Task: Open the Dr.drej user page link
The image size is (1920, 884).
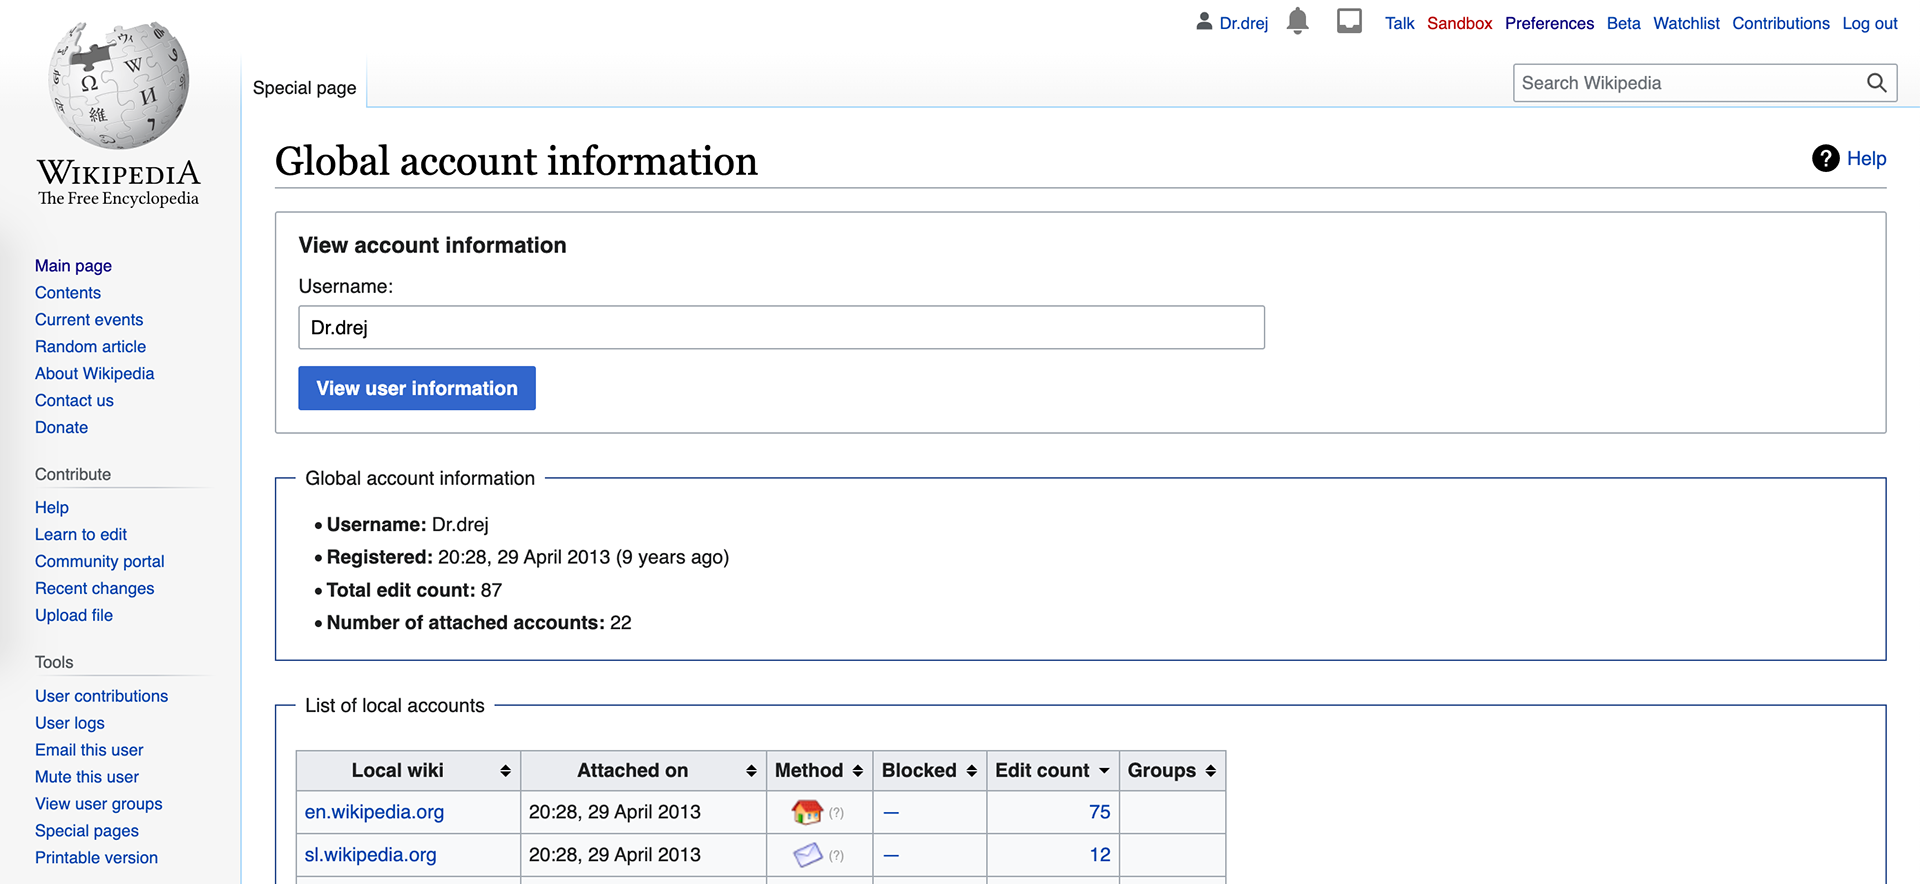Action: click(1243, 23)
